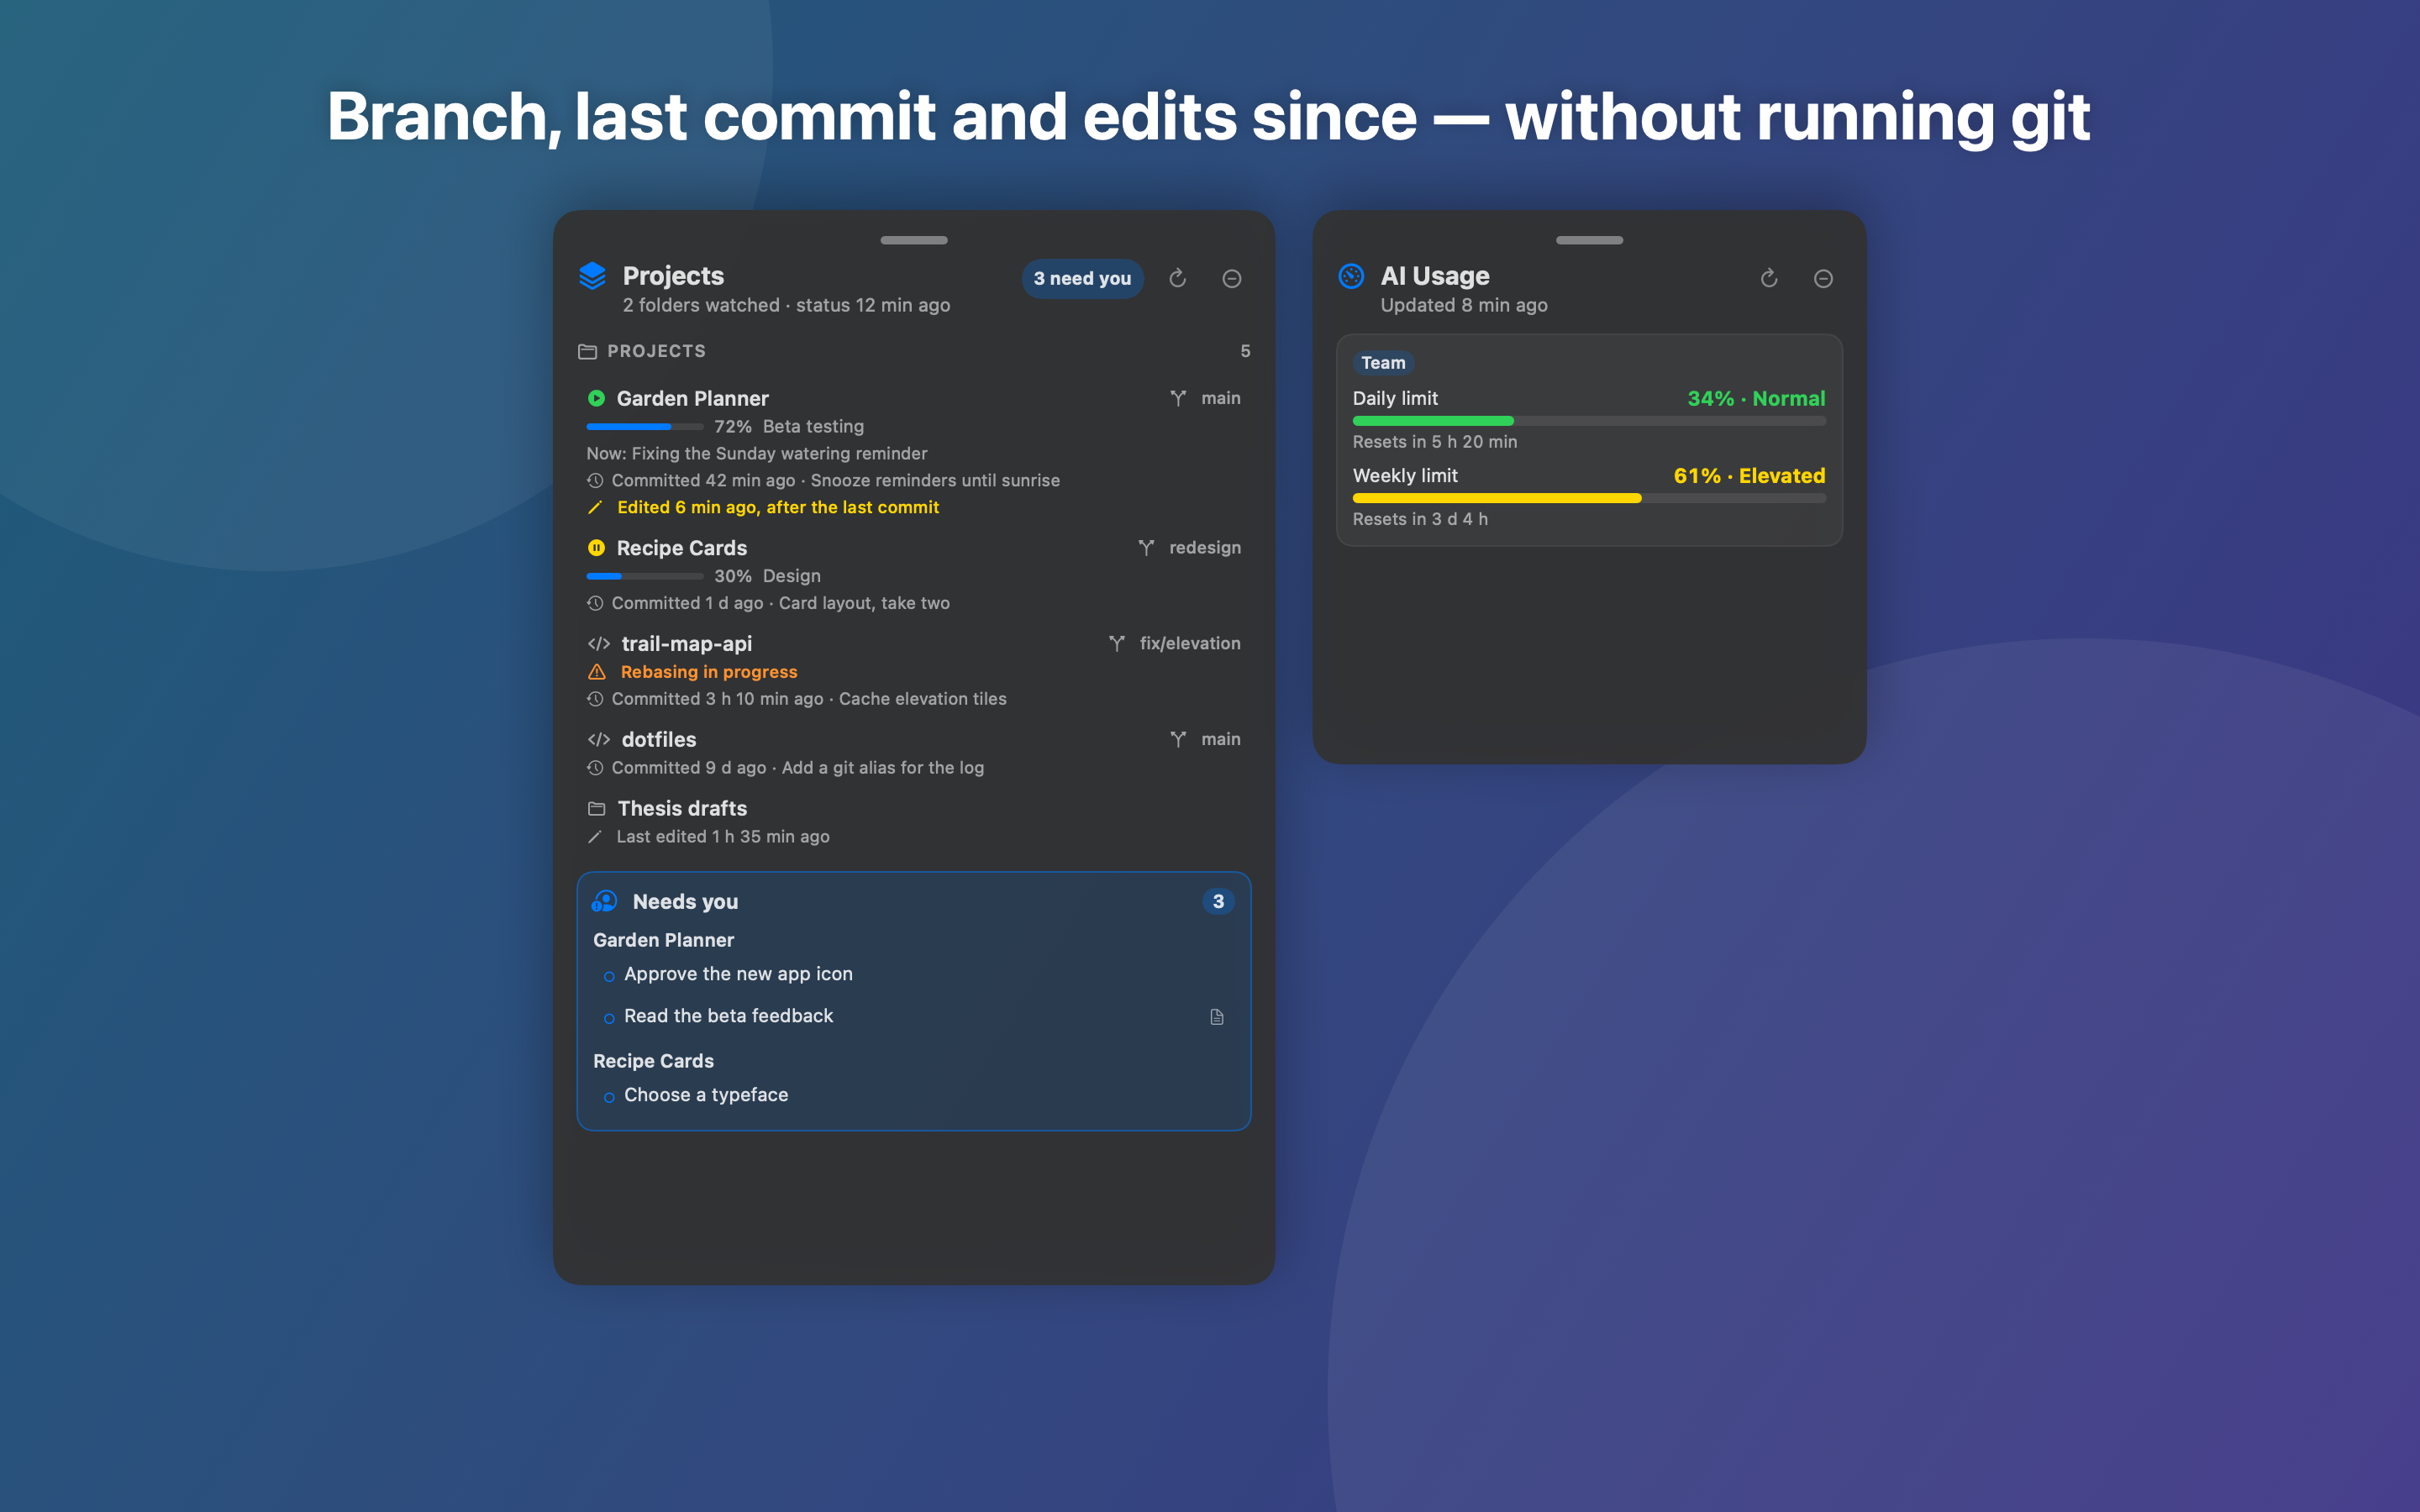This screenshot has height=1512, width=2420.
Task: Click the code icon beside trail-map-api
Action: click(x=599, y=643)
